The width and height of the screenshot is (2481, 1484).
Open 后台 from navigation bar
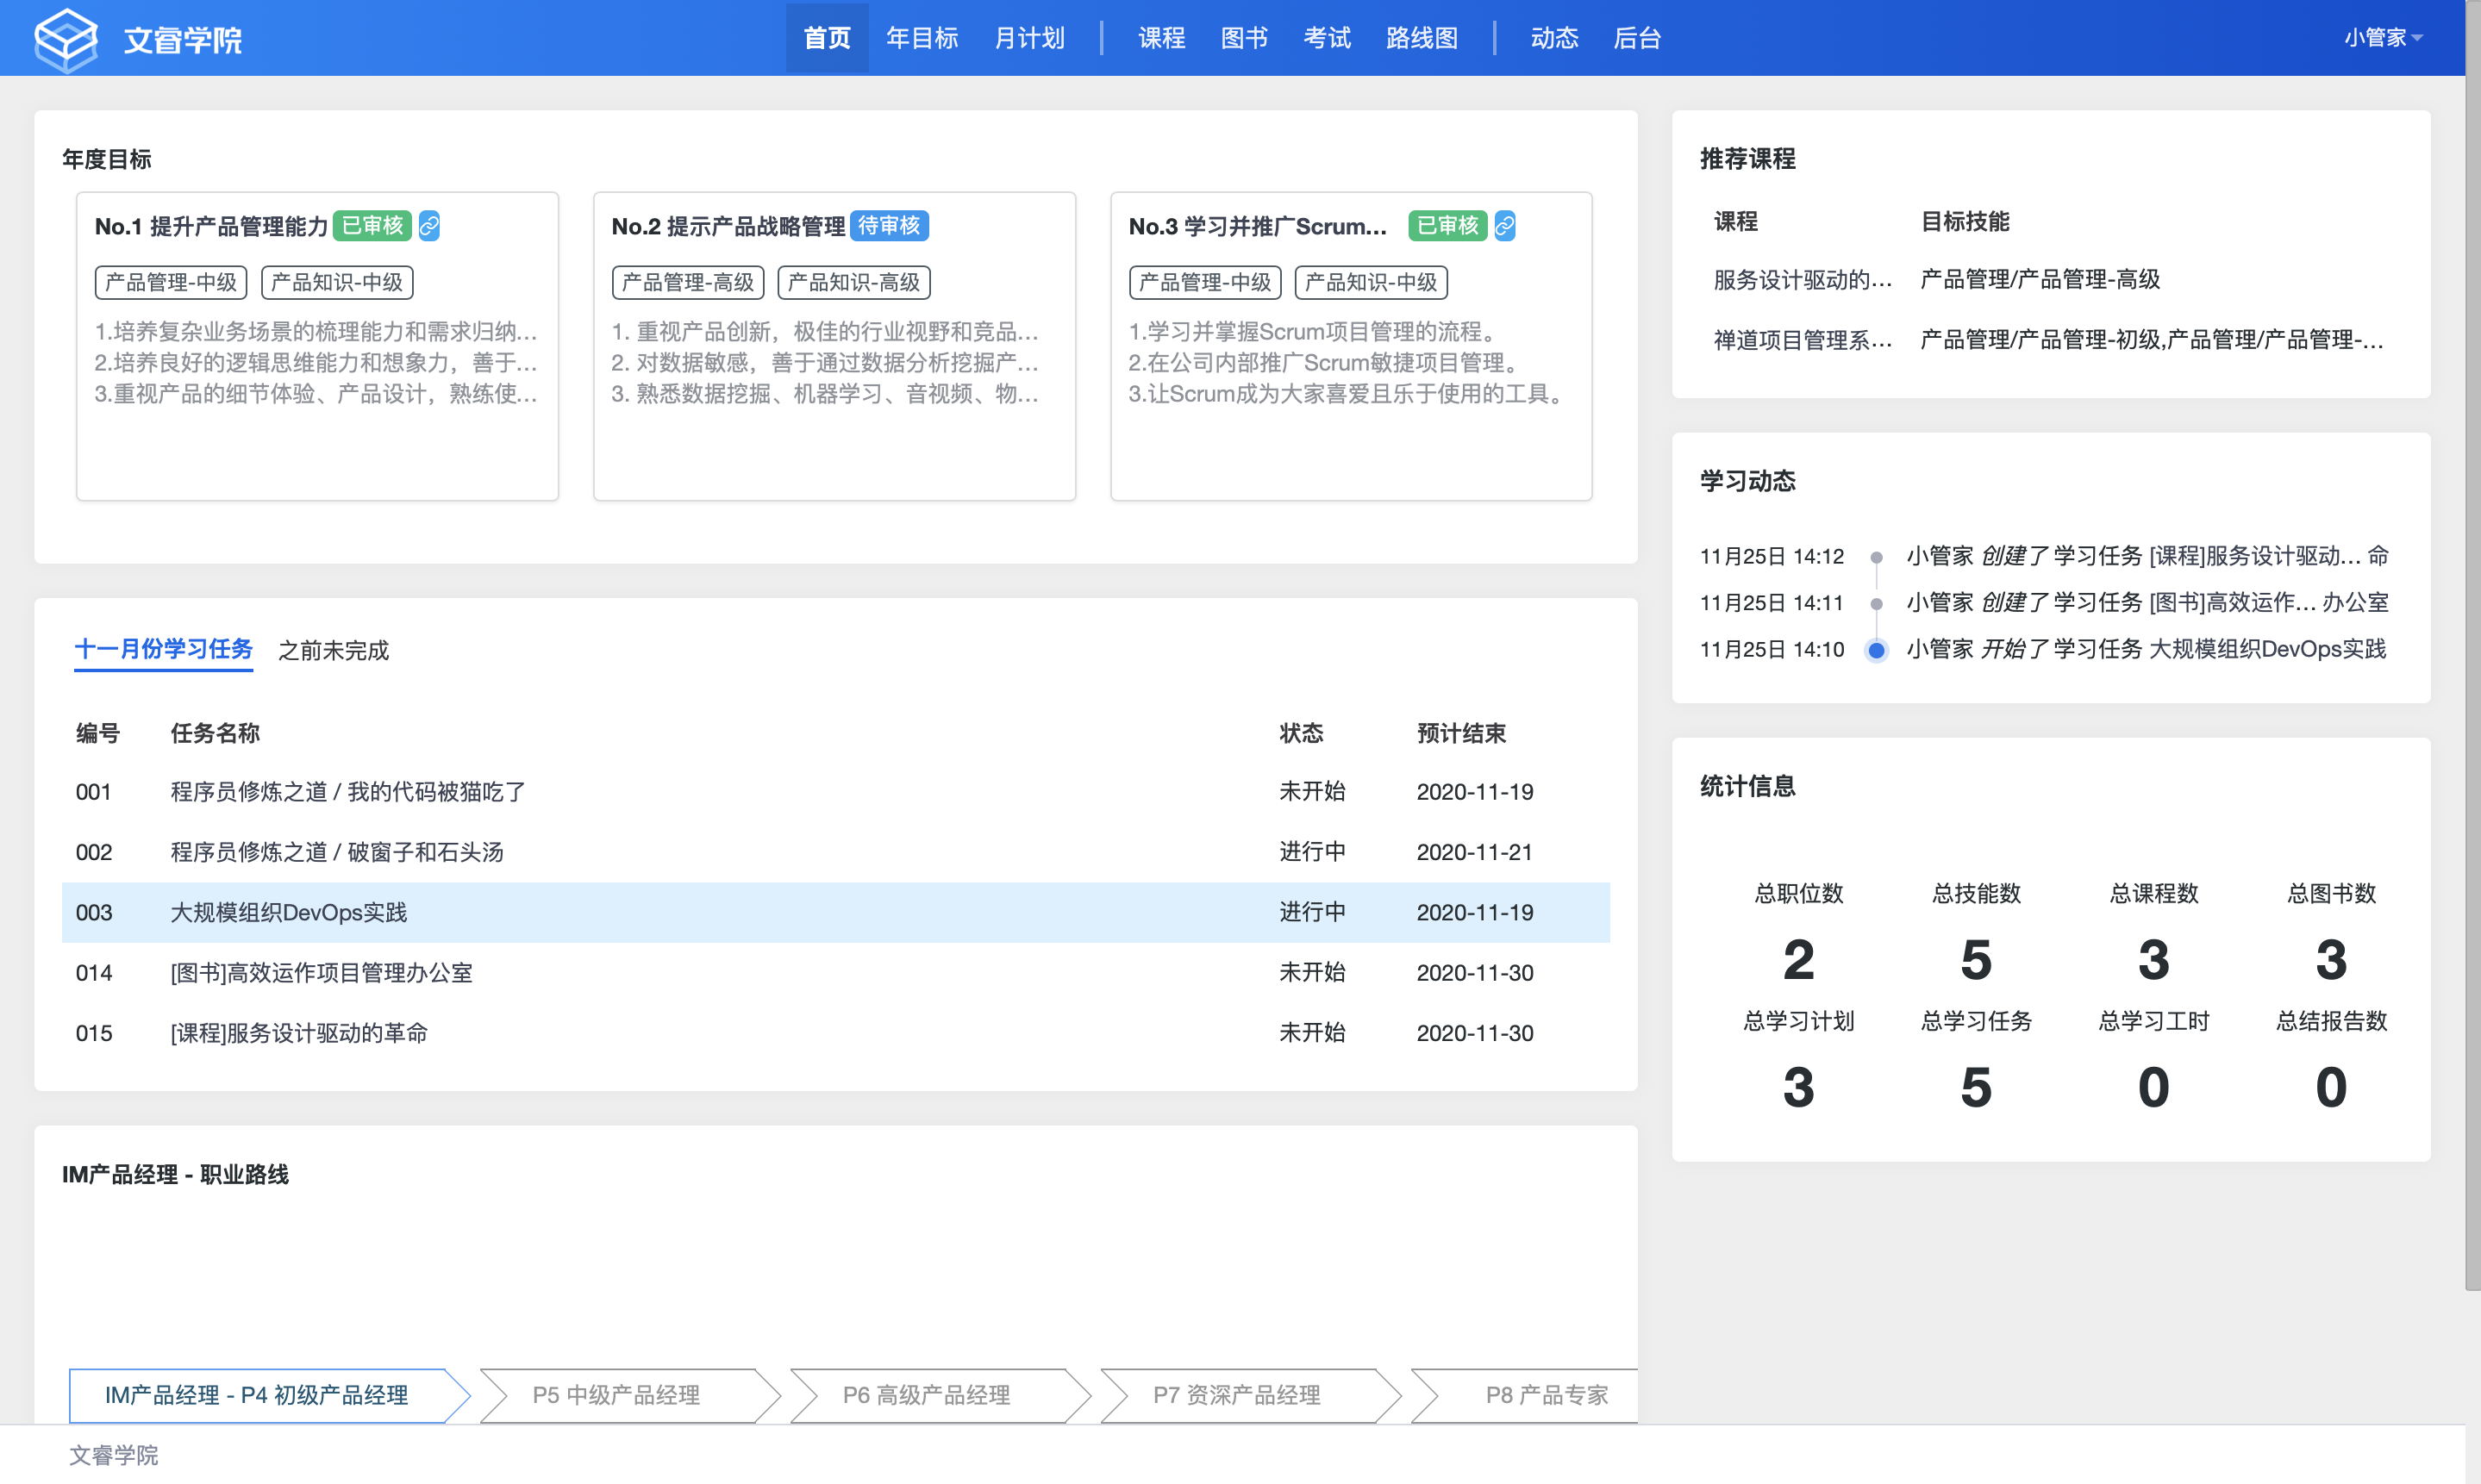click(1637, 38)
